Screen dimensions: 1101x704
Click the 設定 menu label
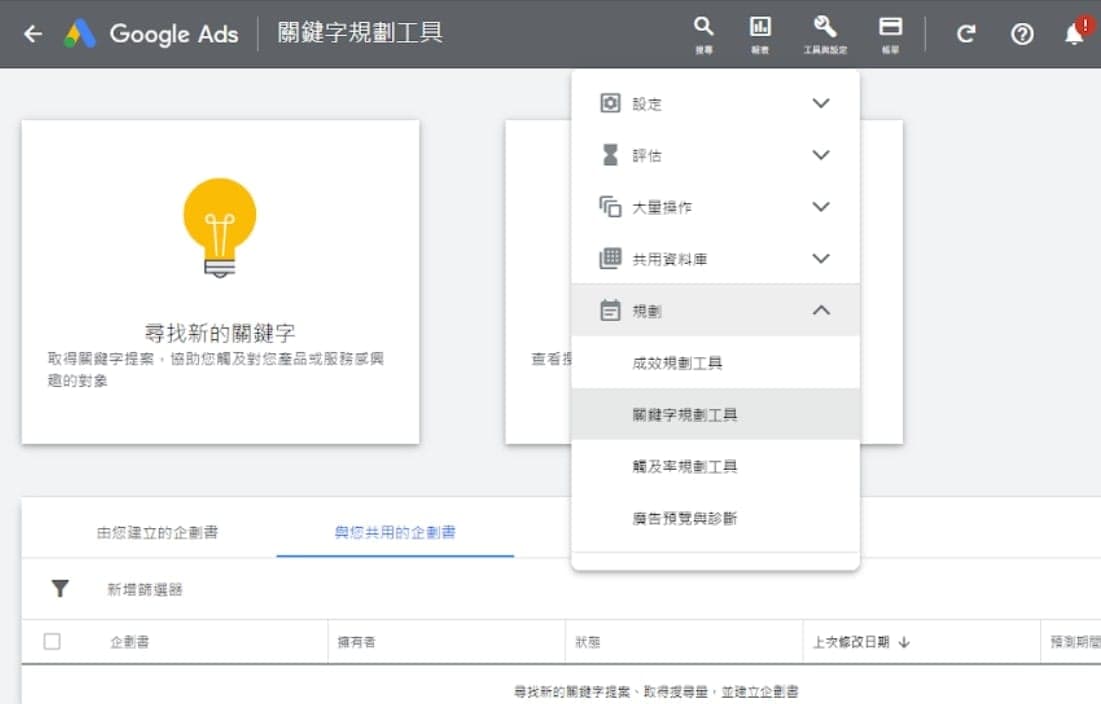click(x=647, y=104)
